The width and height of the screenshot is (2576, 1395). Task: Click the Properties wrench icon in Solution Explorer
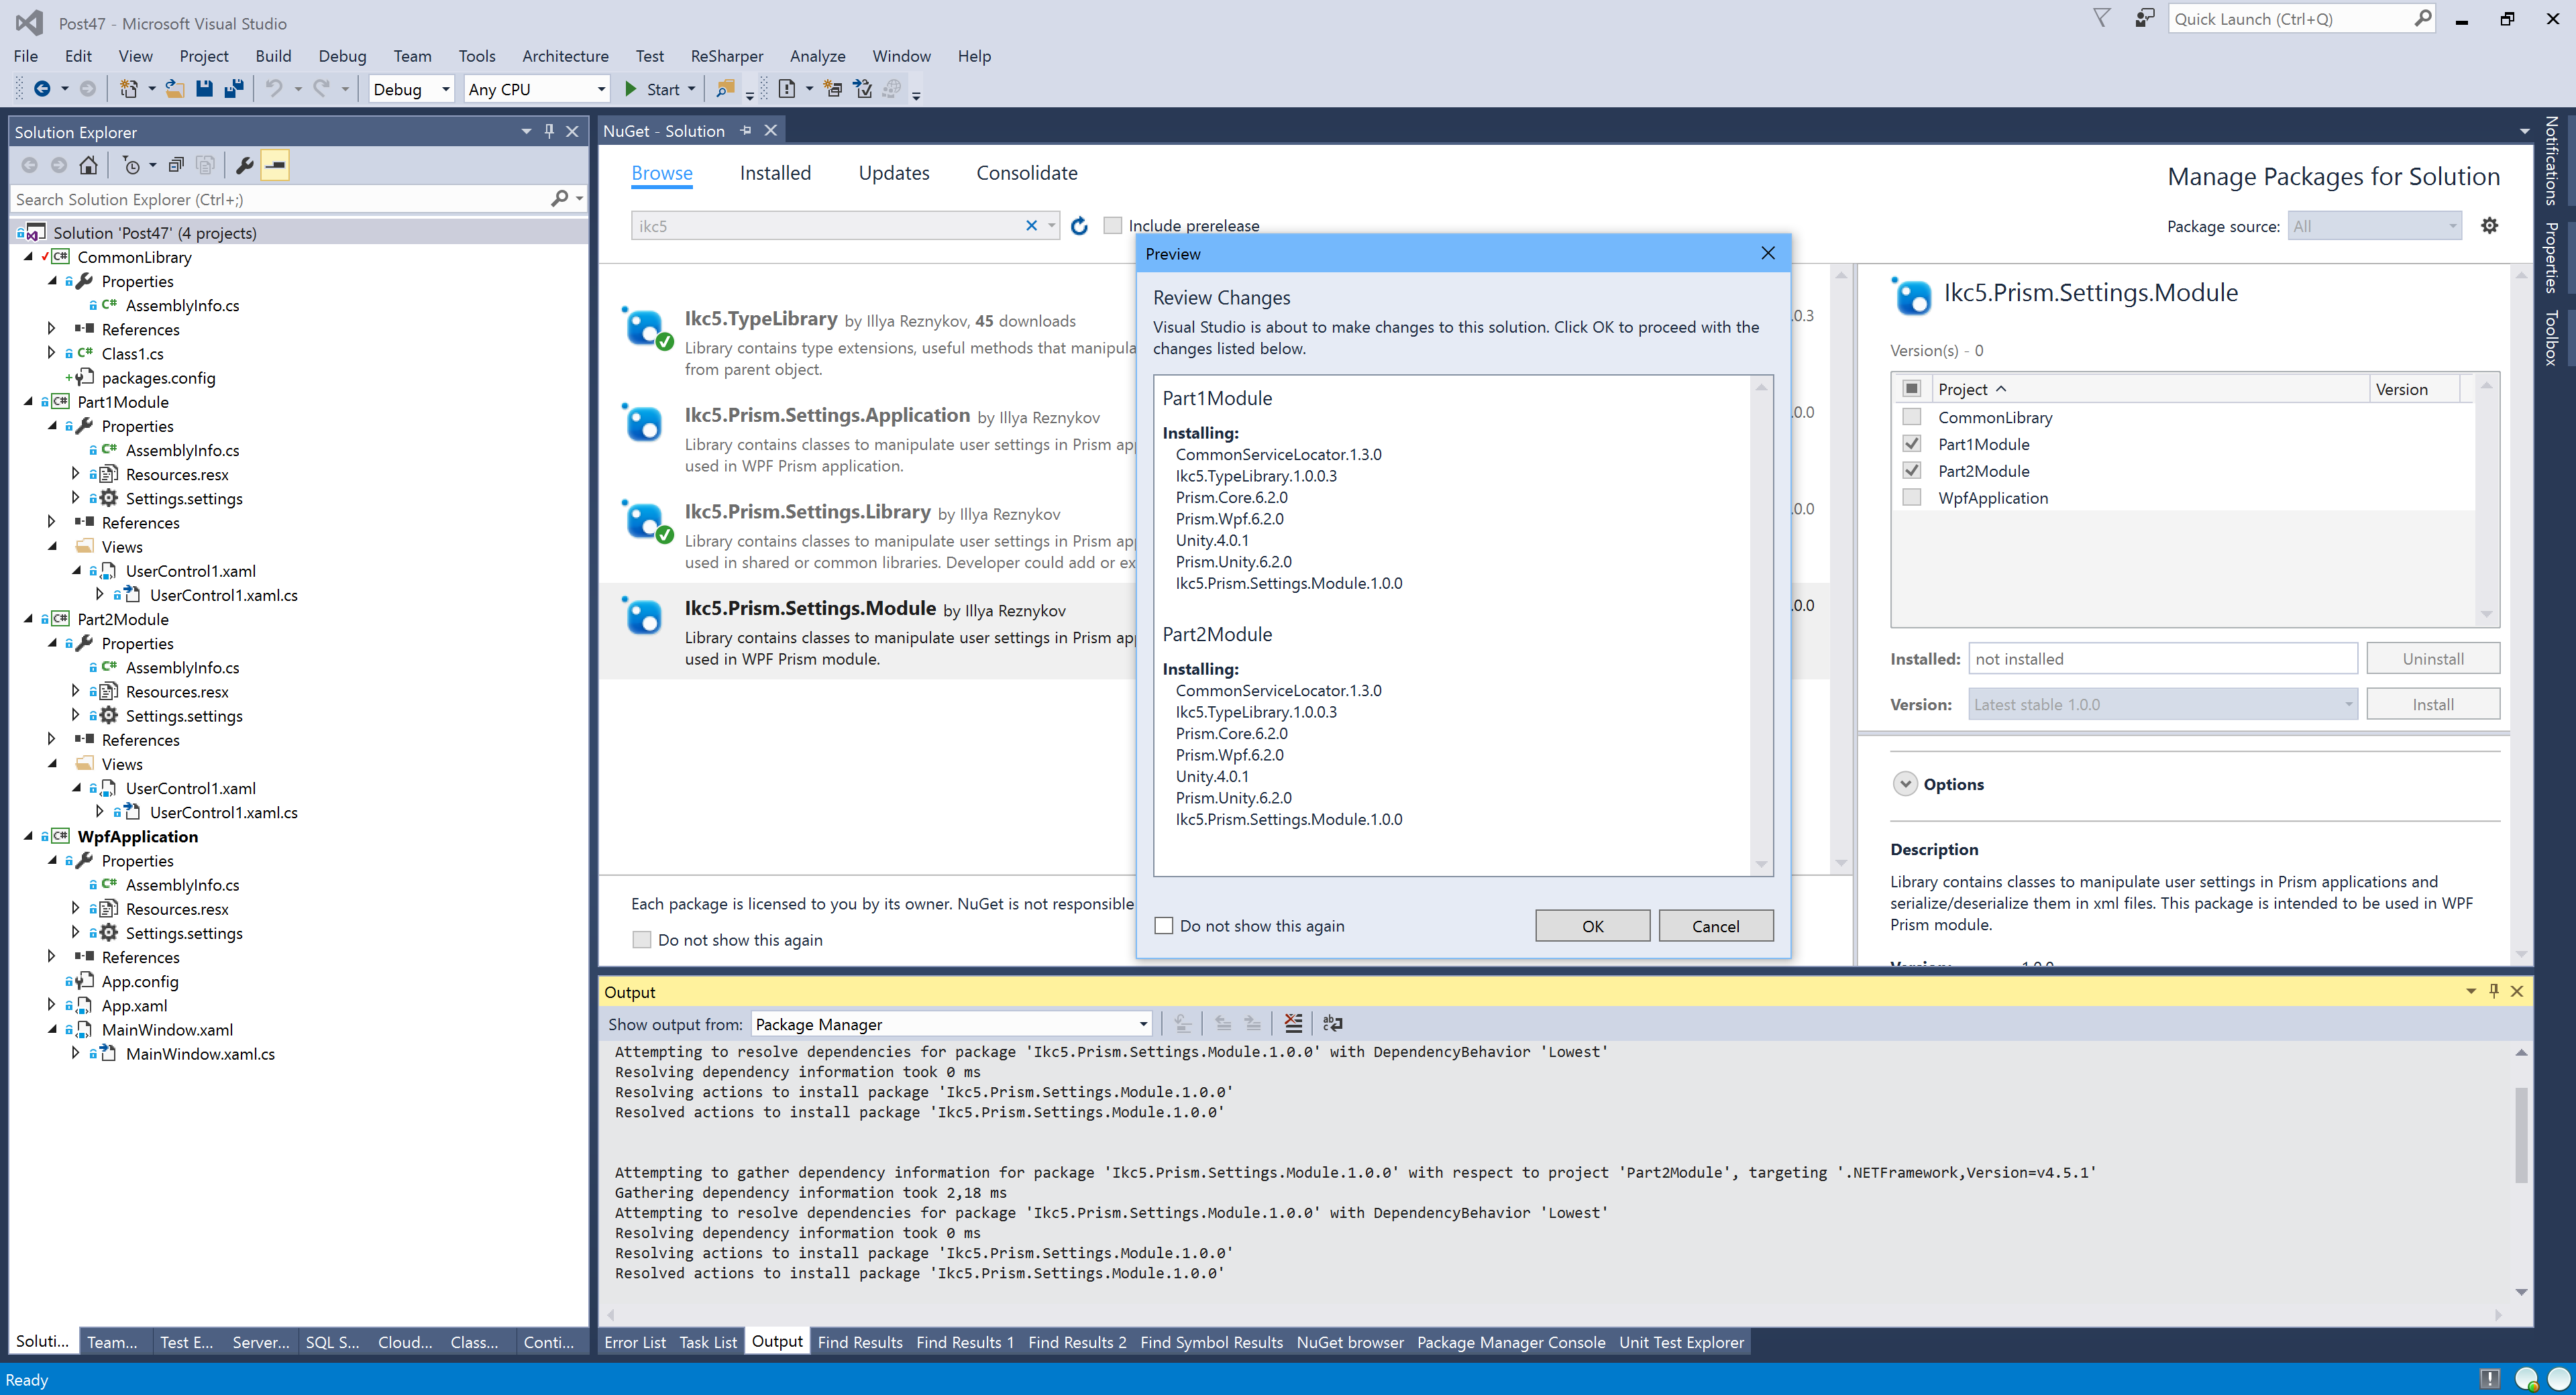pos(245,166)
